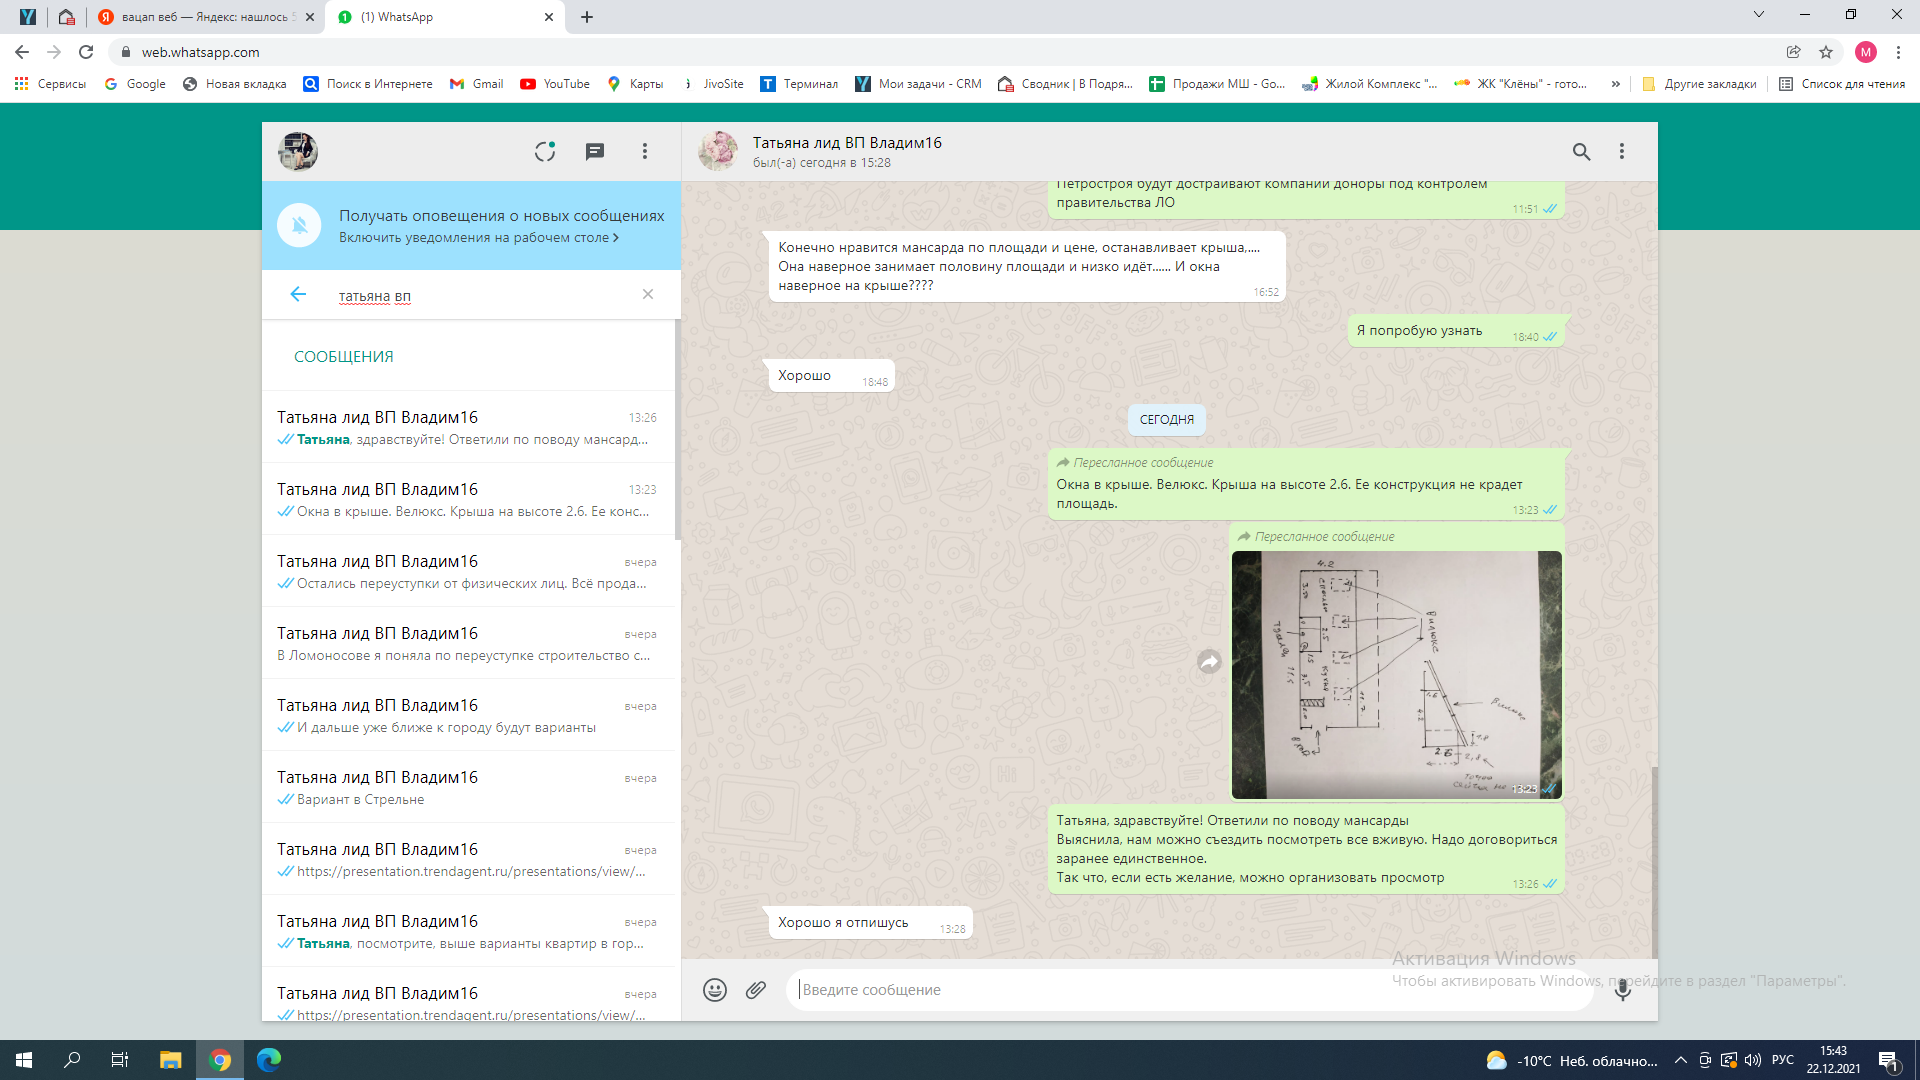Start a new chat via message icon
Screen dimensions: 1920x1080
[595, 151]
